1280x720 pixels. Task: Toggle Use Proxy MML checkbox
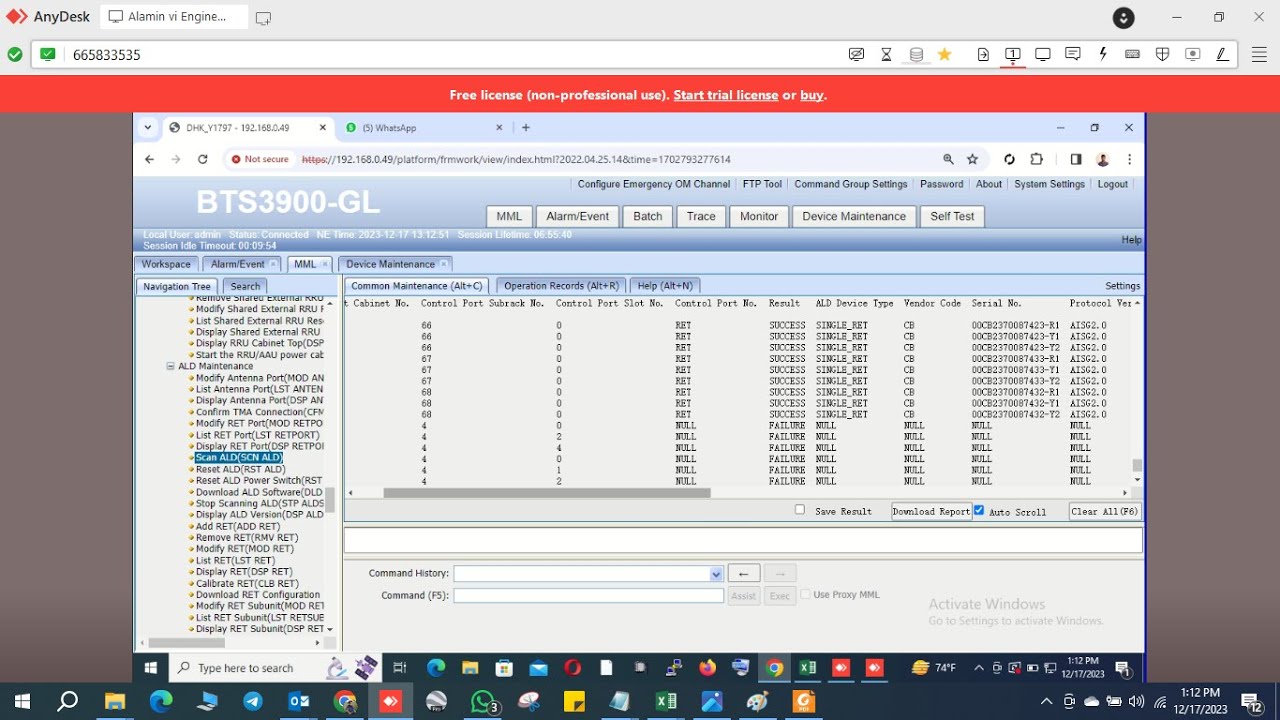coord(805,594)
